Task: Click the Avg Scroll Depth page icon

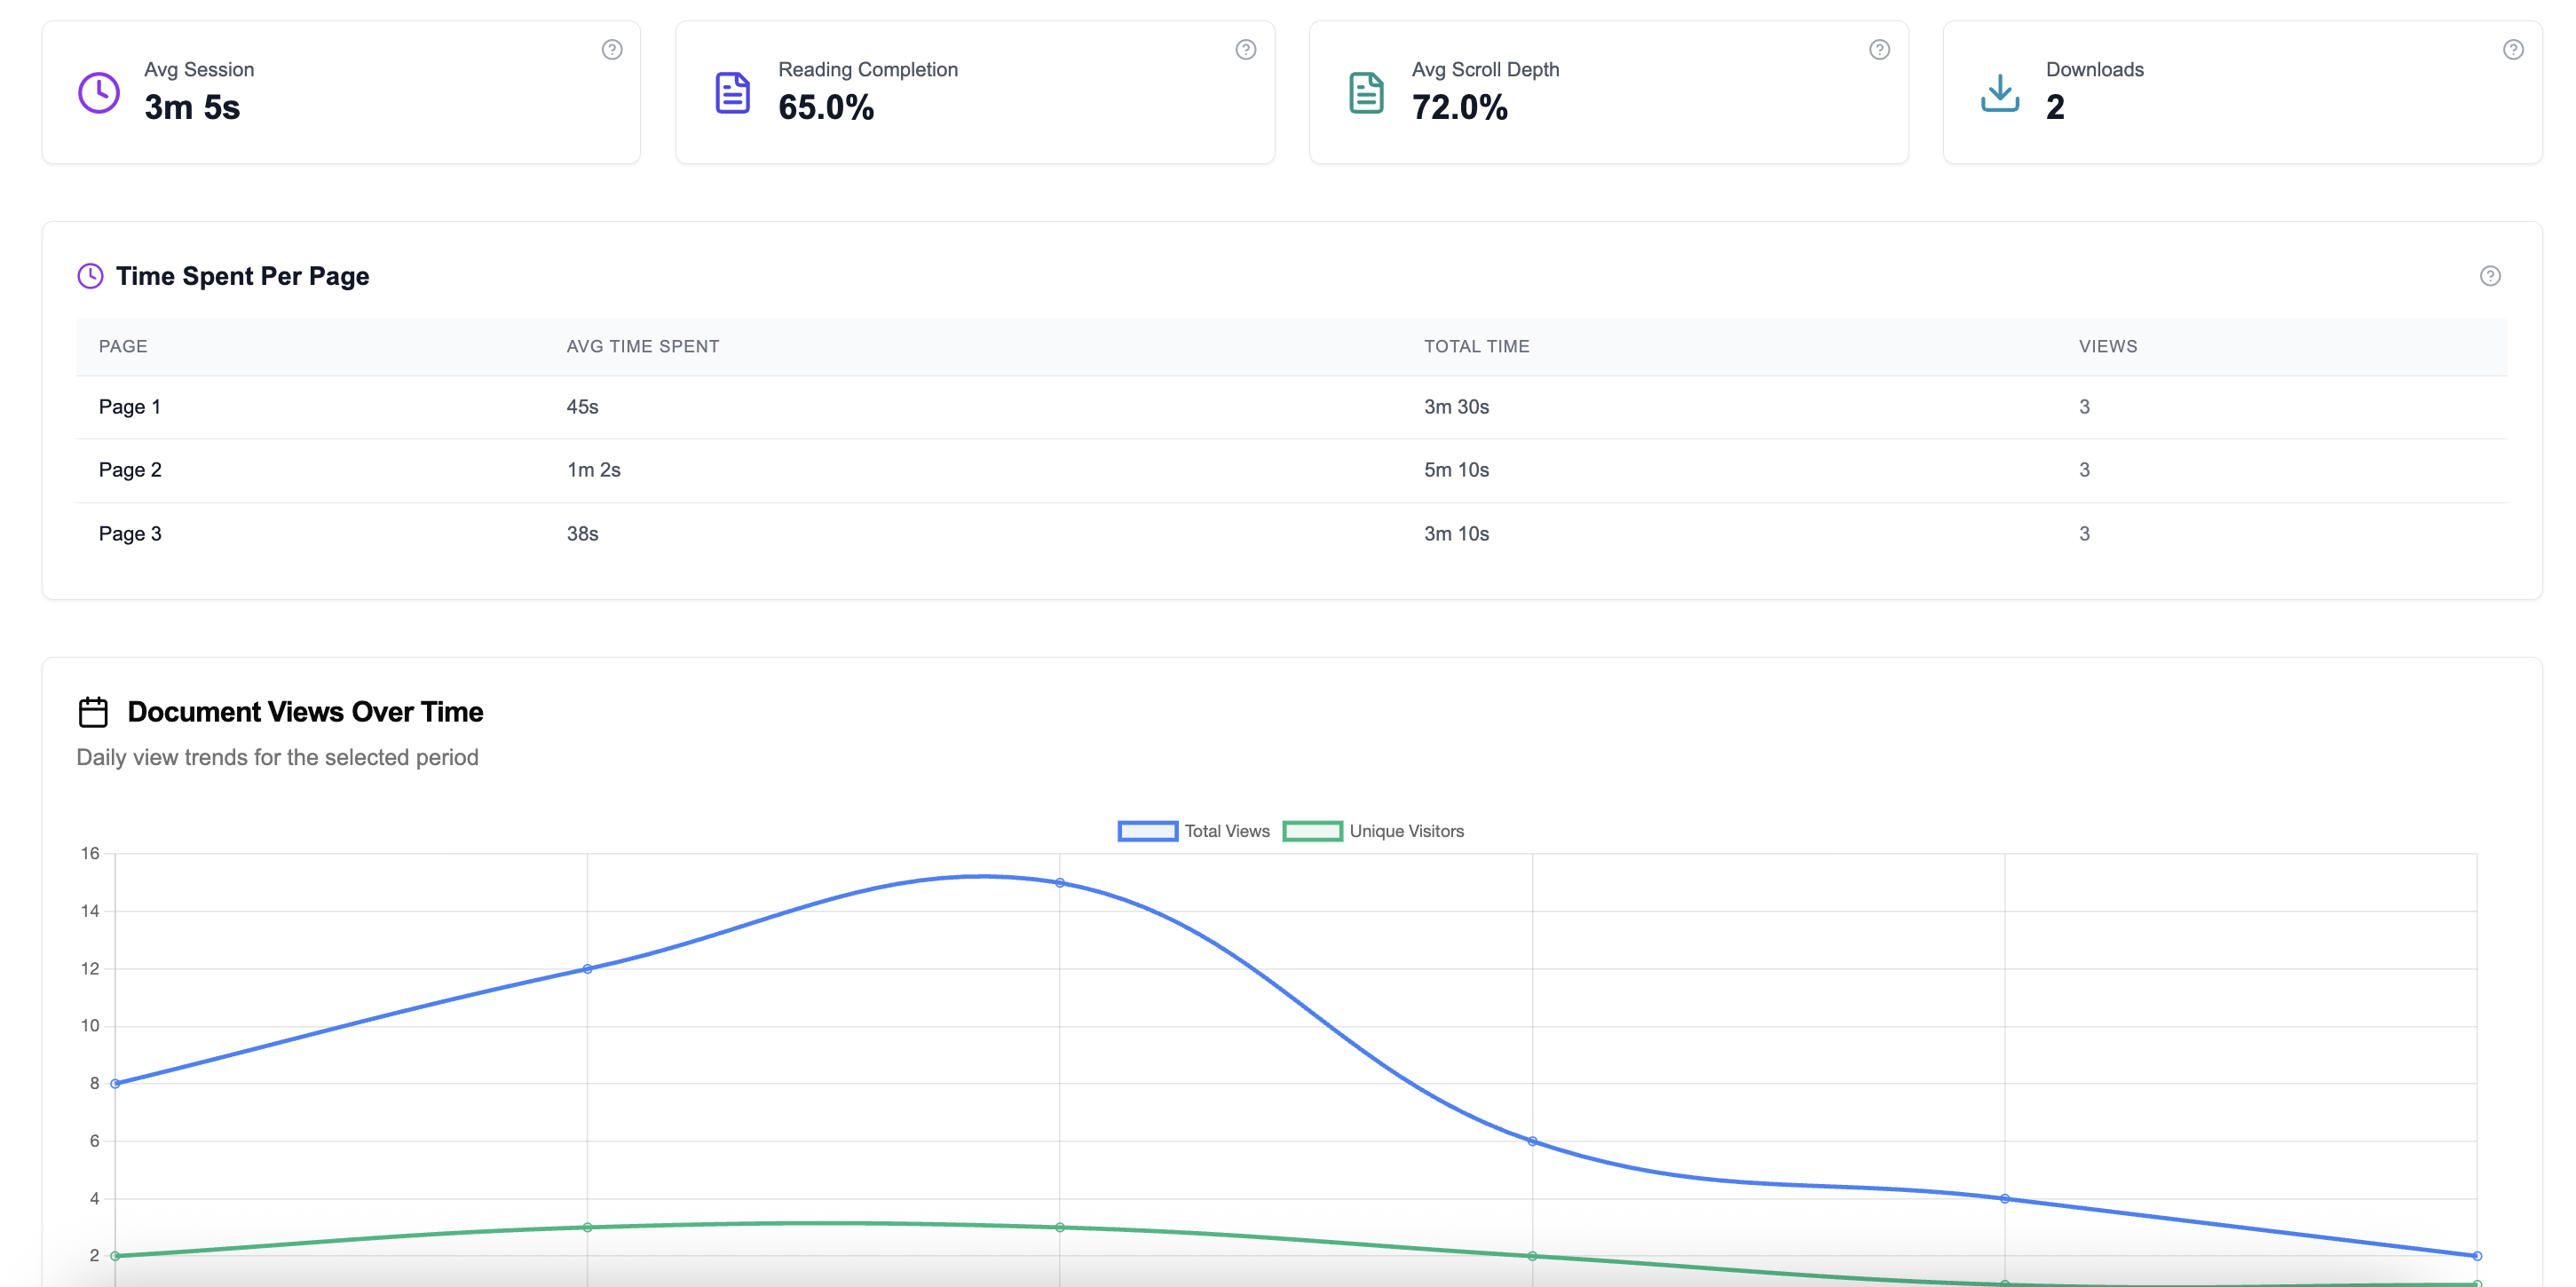Action: point(1365,92)
